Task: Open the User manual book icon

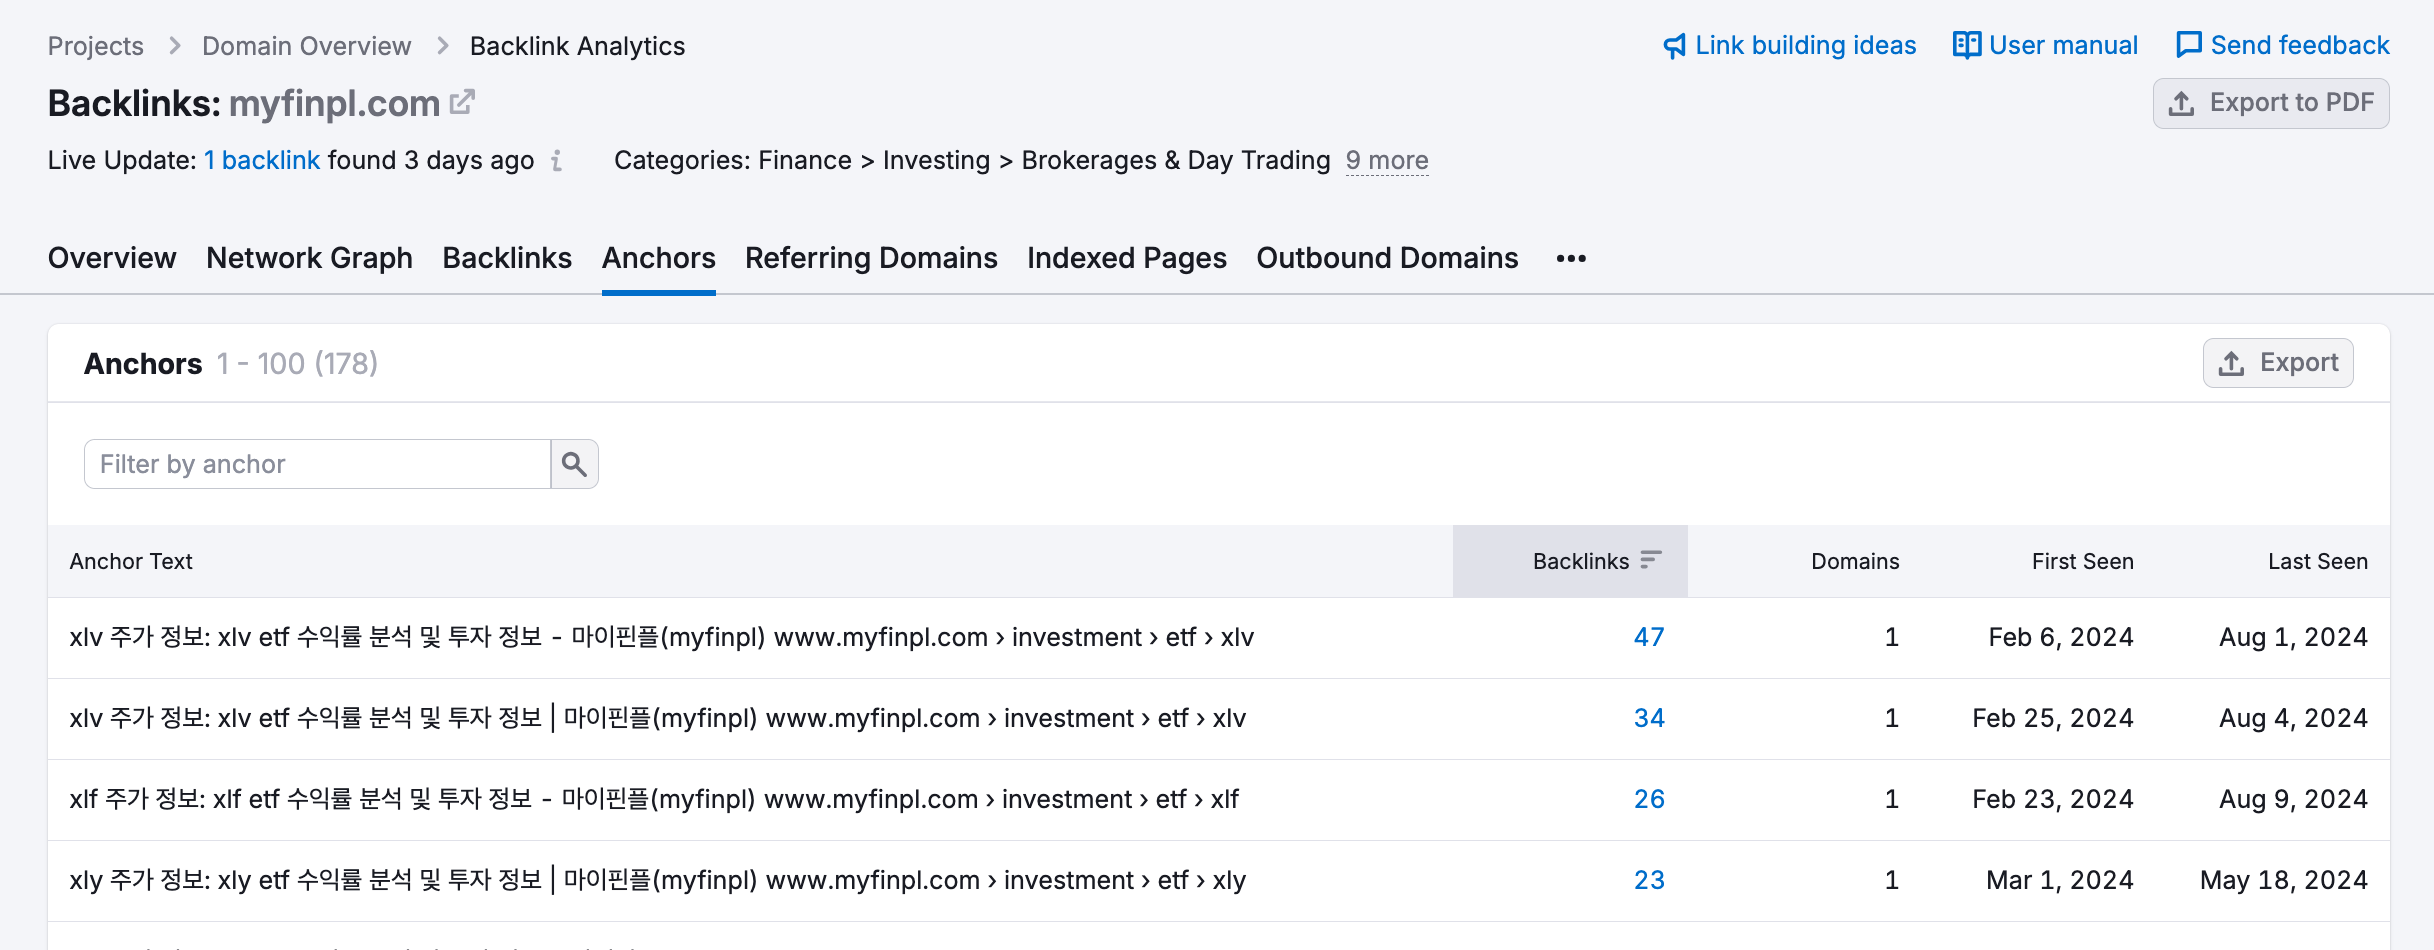Action: pyautogui.click(x=1967, y=45)
